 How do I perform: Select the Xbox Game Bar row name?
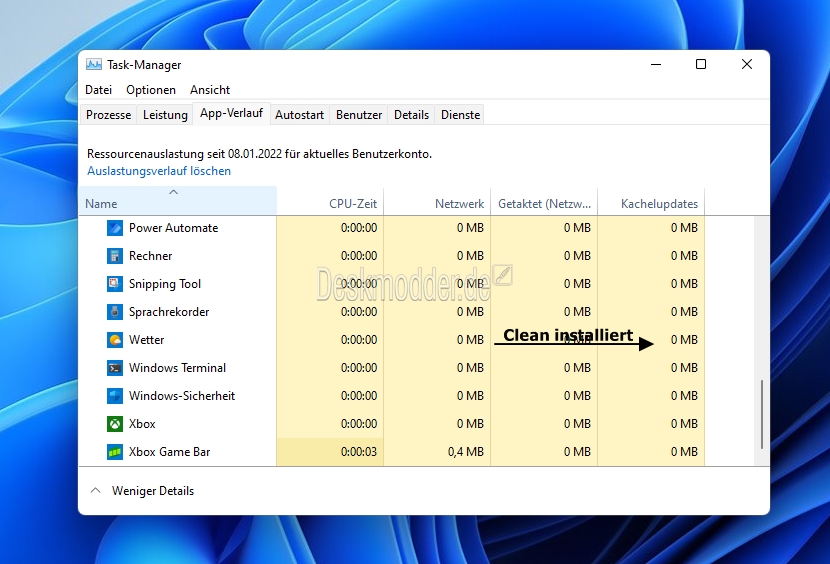(x=169, y=452)
